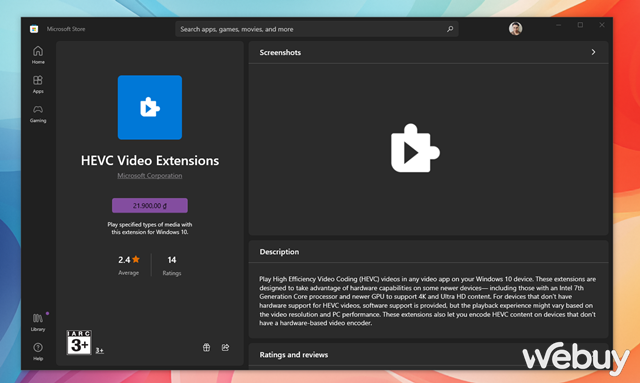Click the Search apps, games, movies field
Screen dimensions: 640x383
tap(317, 29)
